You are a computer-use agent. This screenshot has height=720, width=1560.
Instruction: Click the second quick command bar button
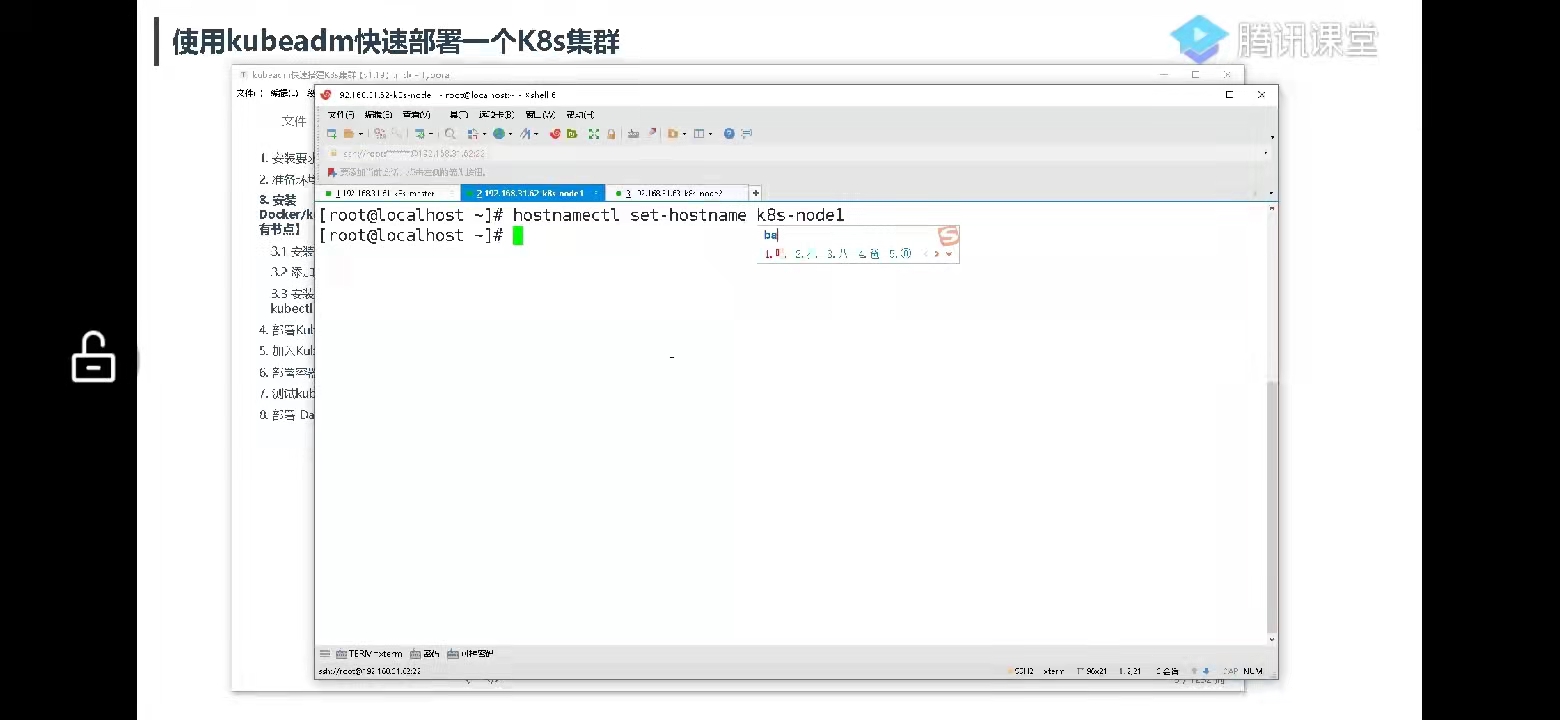(x=425, y=654)
